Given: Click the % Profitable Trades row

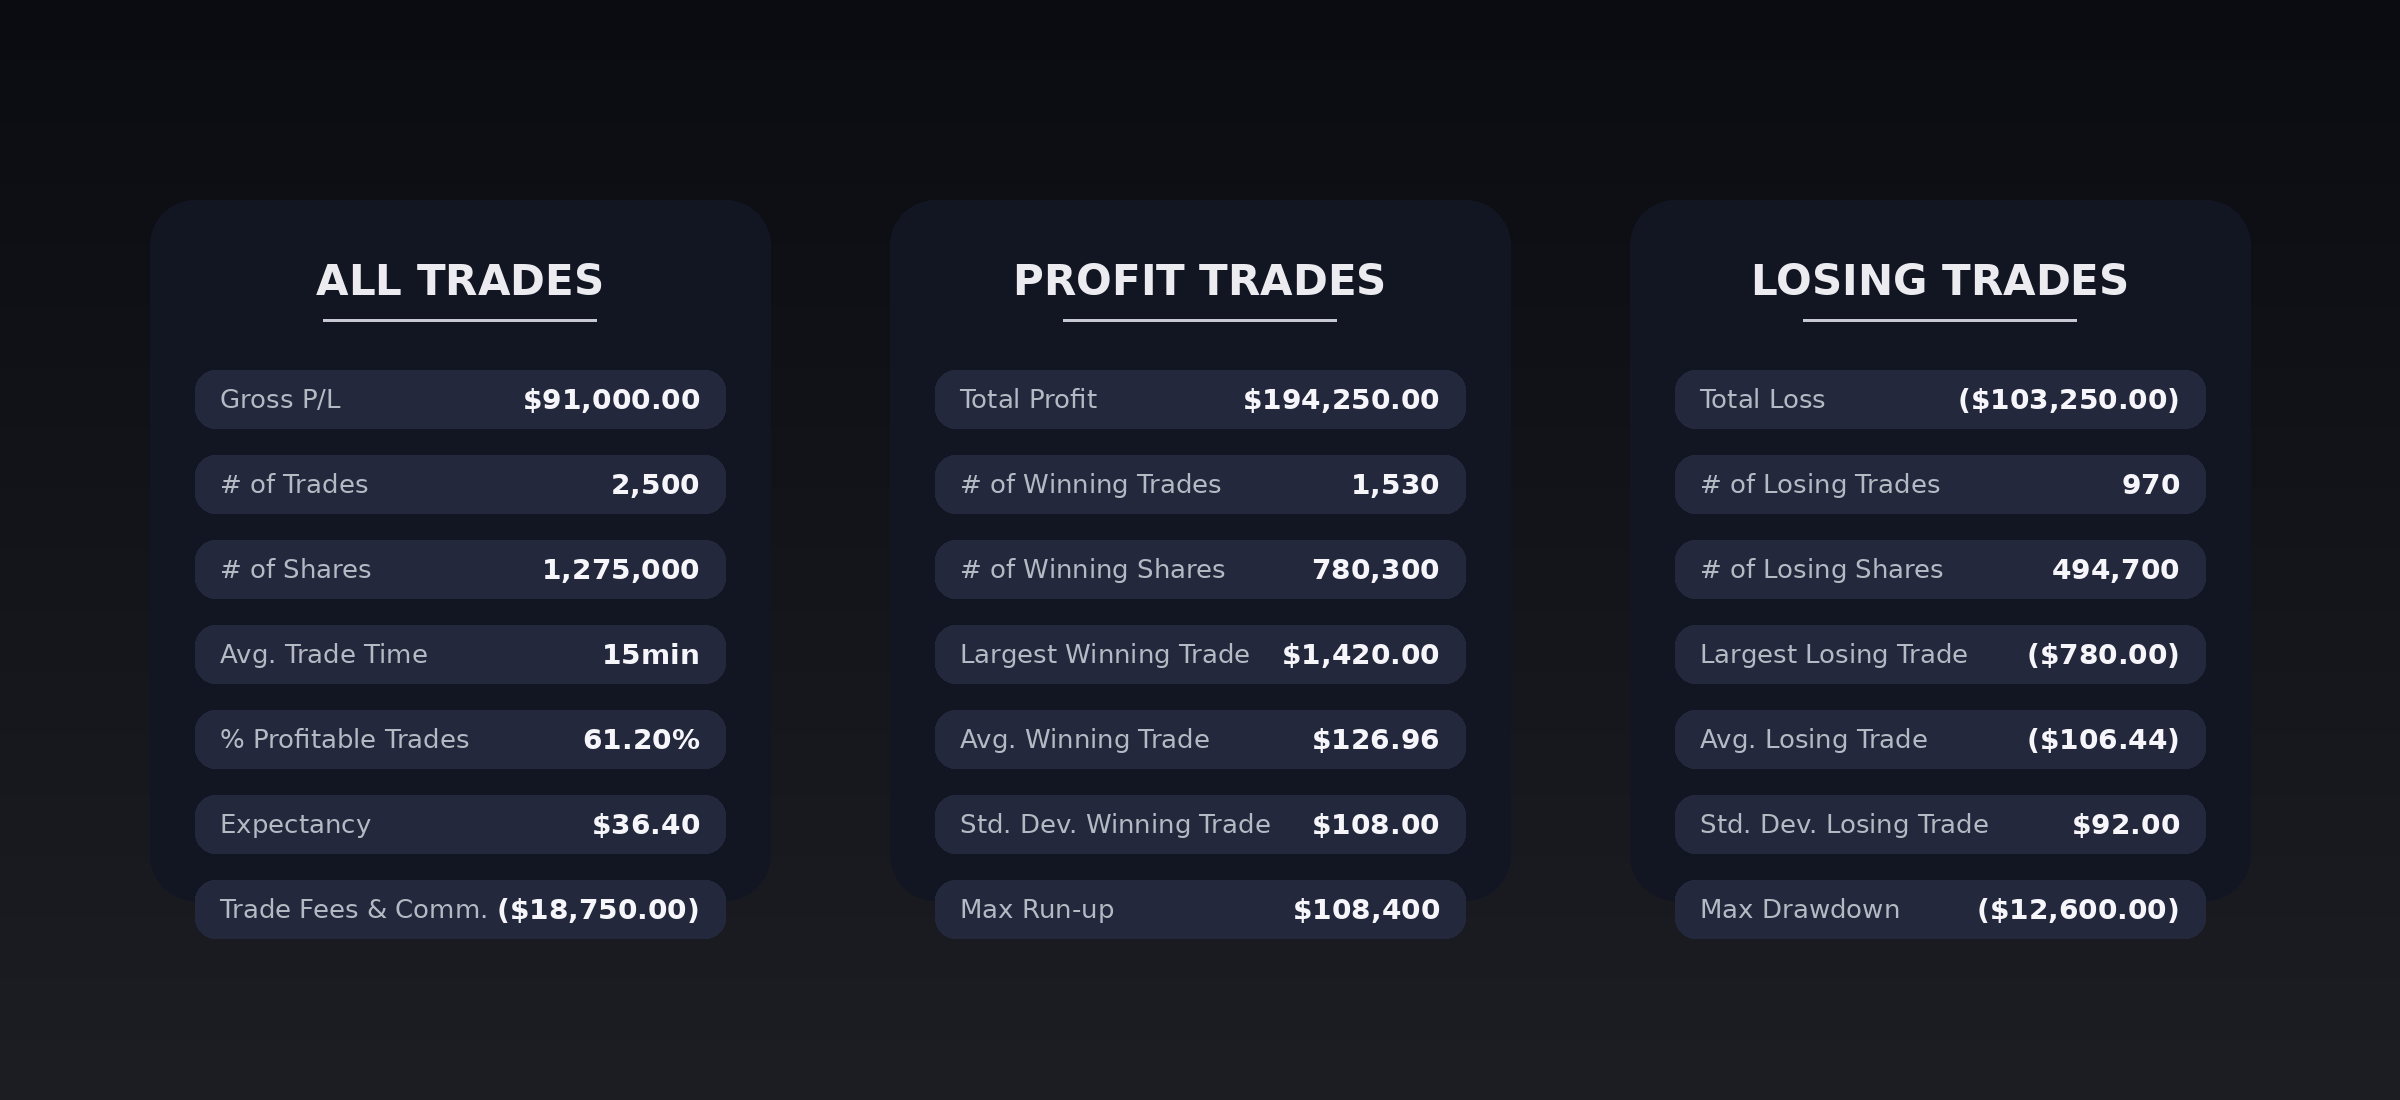Looking at the screenshot, I should (x=460, y=740).
